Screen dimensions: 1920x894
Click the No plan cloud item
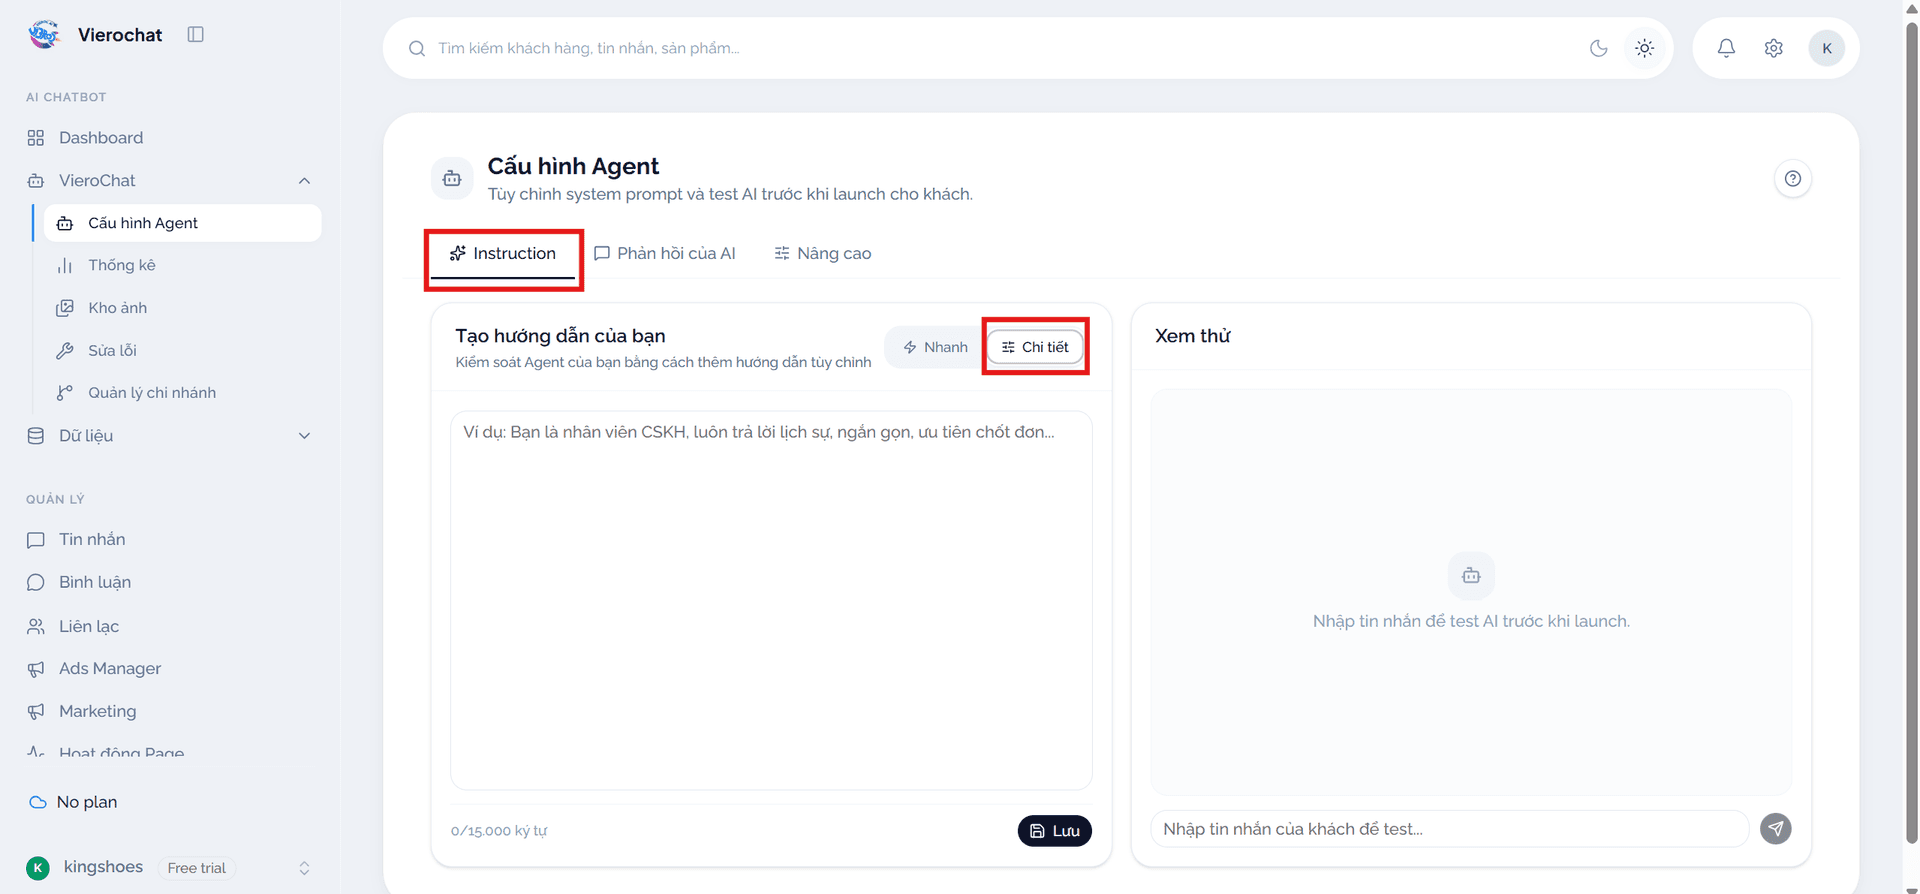point(73,802)
